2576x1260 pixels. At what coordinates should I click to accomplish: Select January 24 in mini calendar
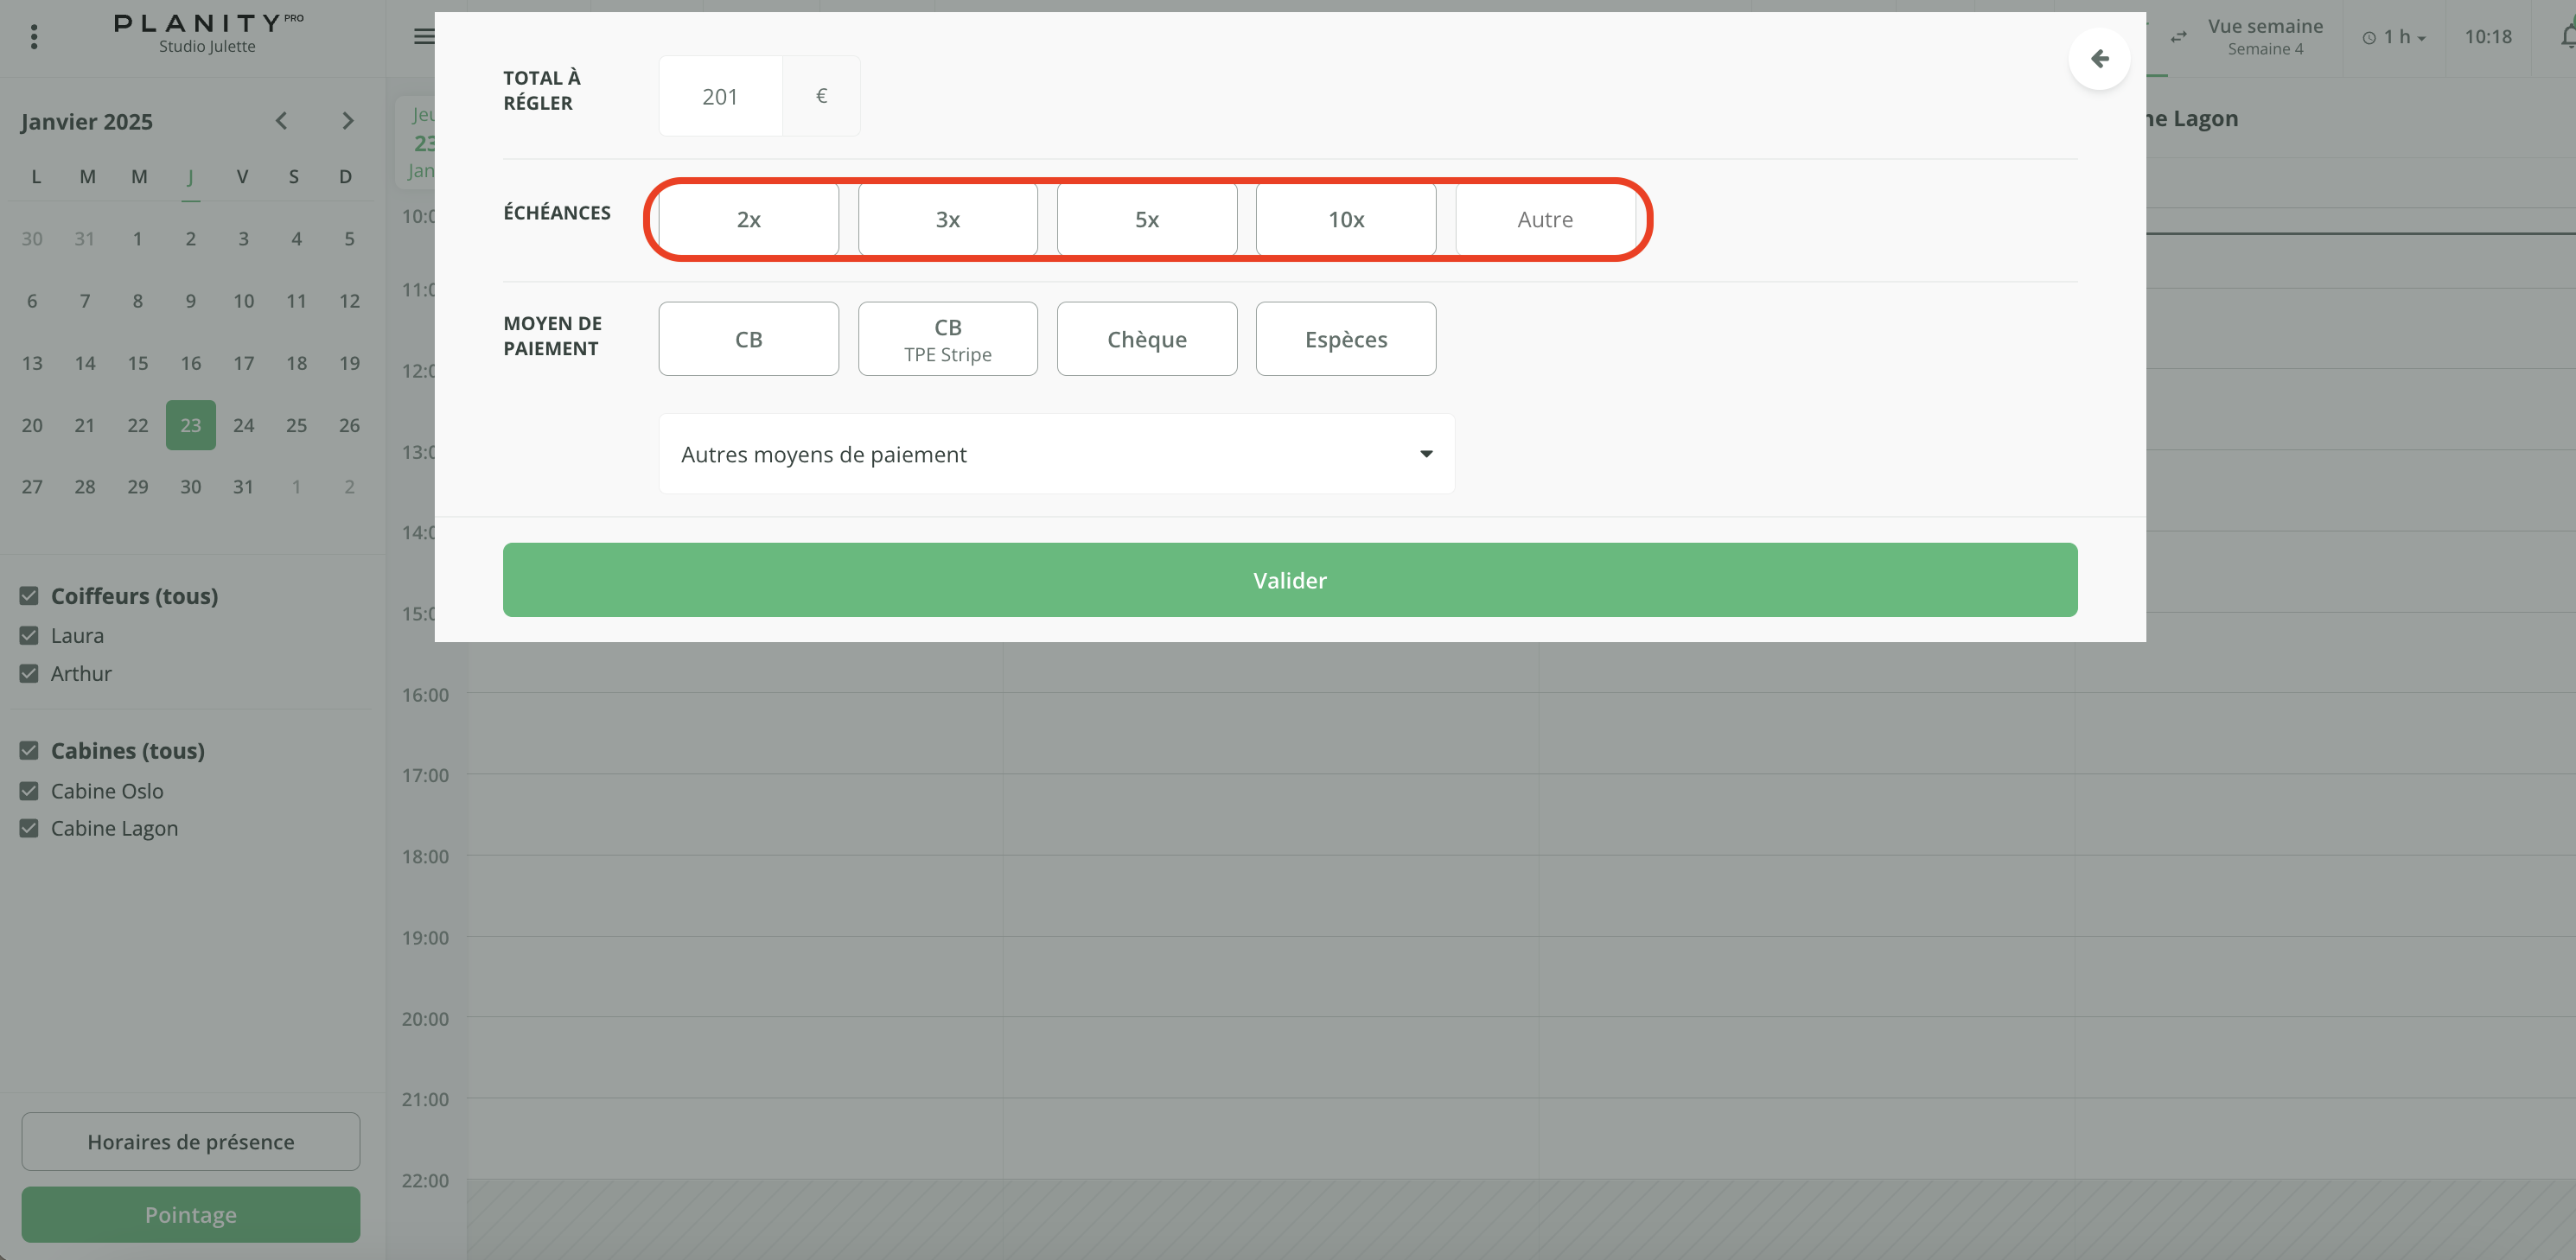tap(243, 426)
